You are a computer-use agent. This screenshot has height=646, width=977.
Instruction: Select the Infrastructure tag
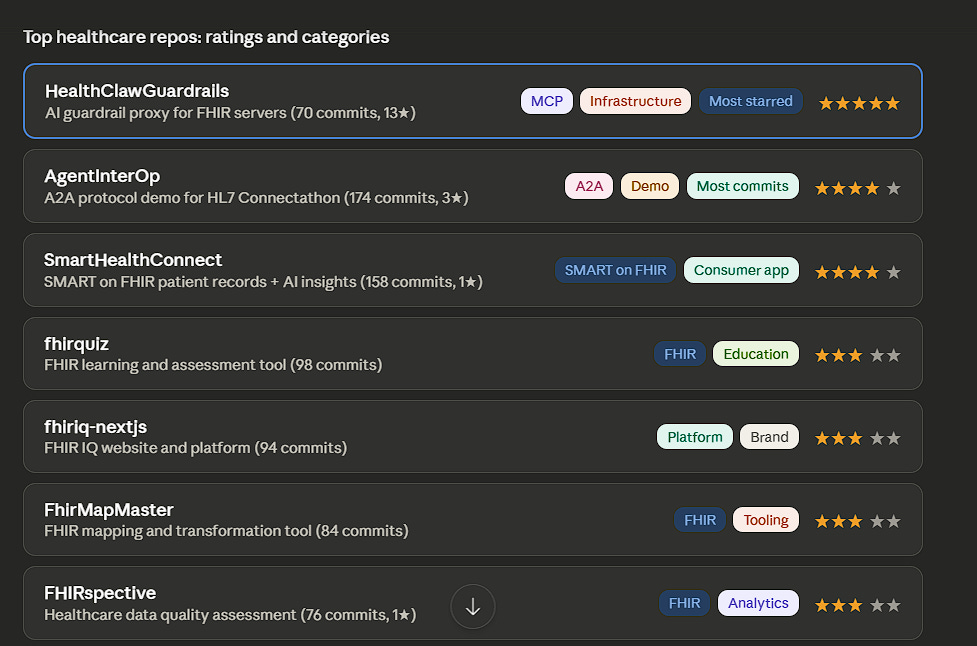click(635, 101)
